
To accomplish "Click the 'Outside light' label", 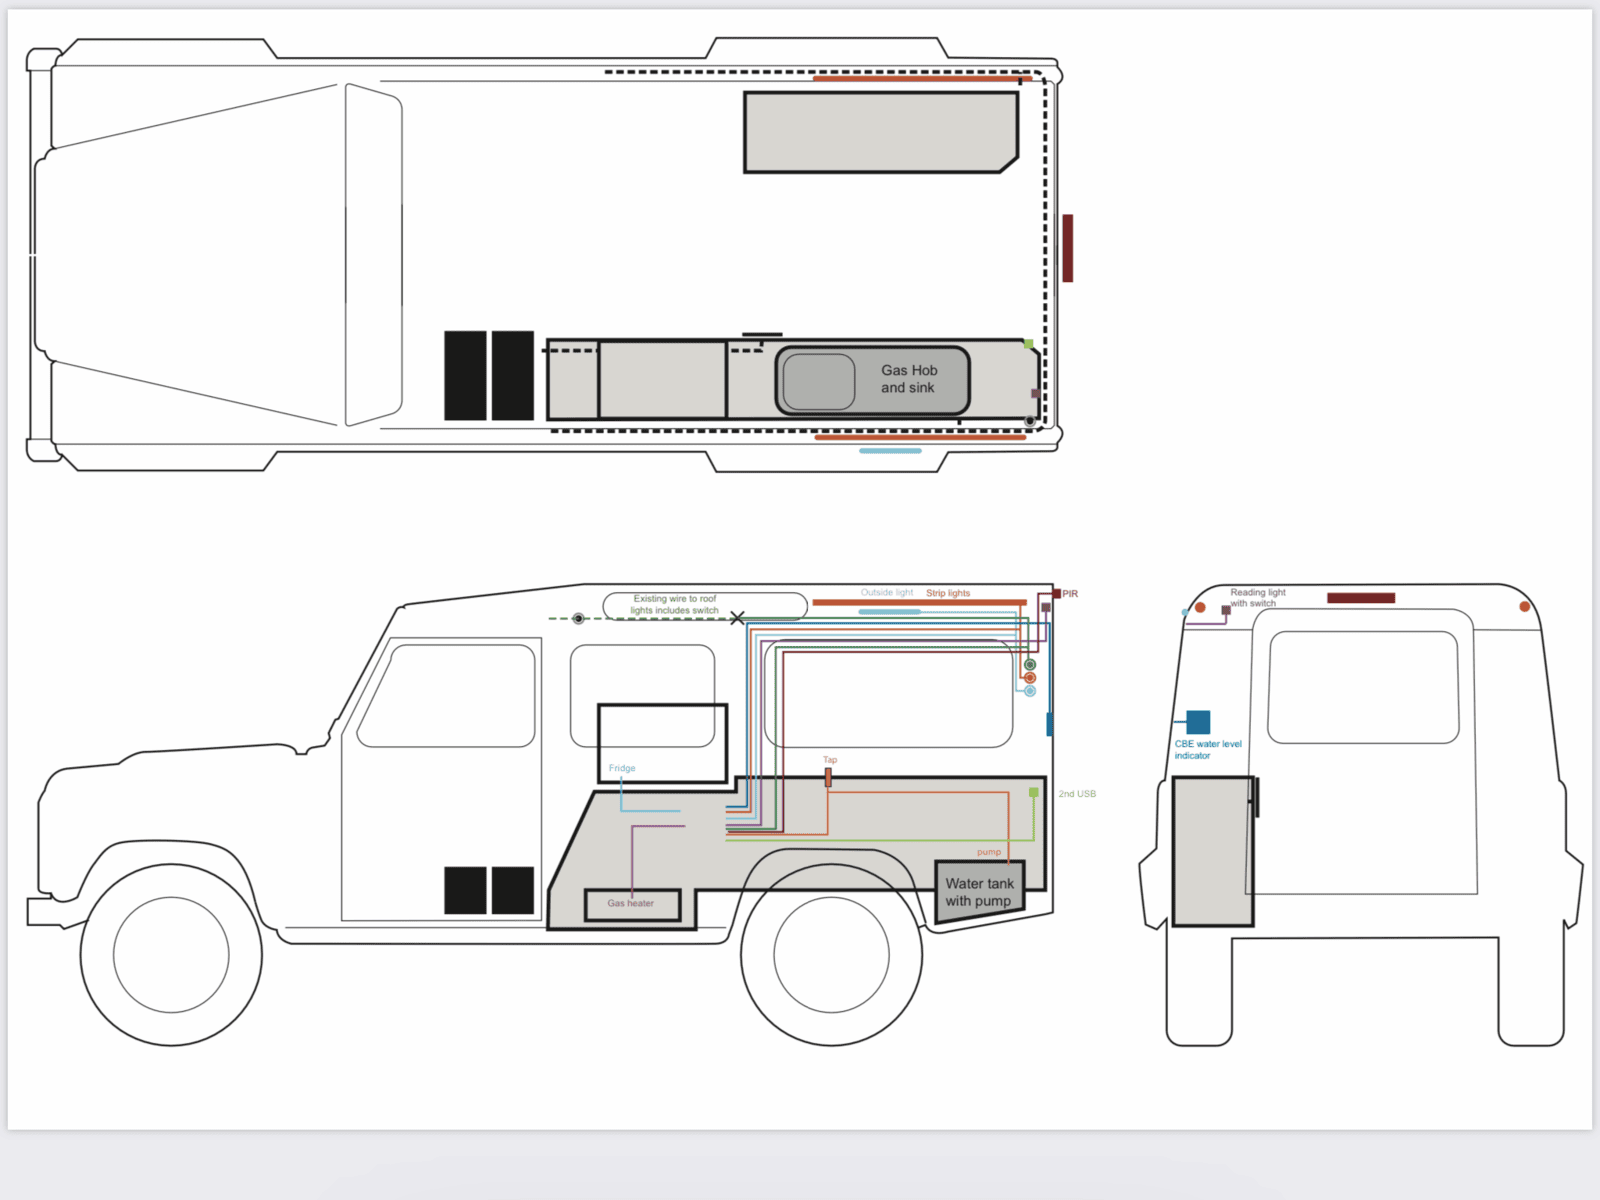I will [886, 593].
